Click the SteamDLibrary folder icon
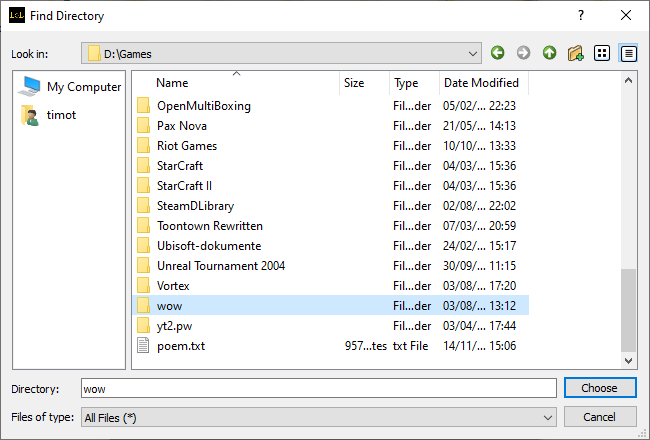The height and width of the screenshot is (440, 650). click(143, 206)
